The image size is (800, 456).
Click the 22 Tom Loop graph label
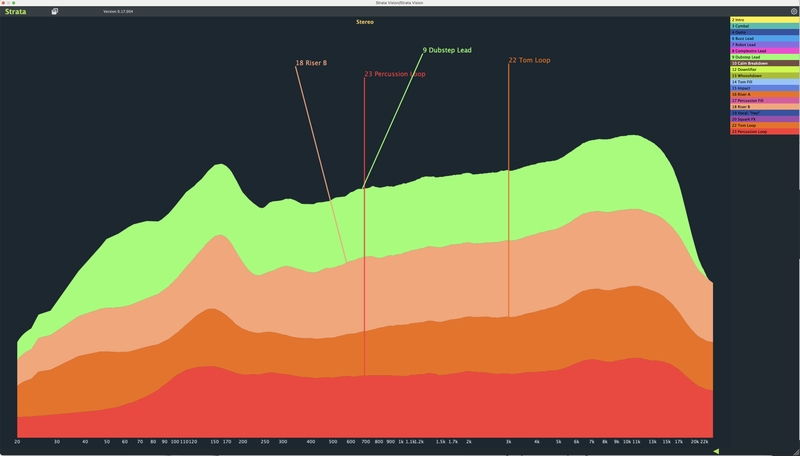tap(529, 60)
